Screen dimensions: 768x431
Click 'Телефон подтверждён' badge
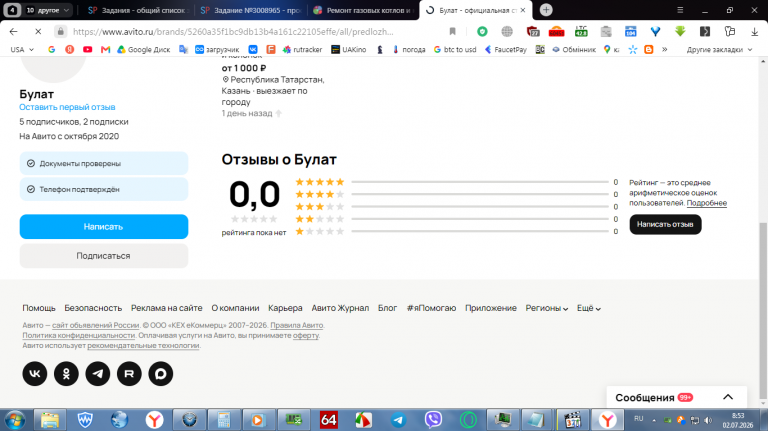point(104,189)
